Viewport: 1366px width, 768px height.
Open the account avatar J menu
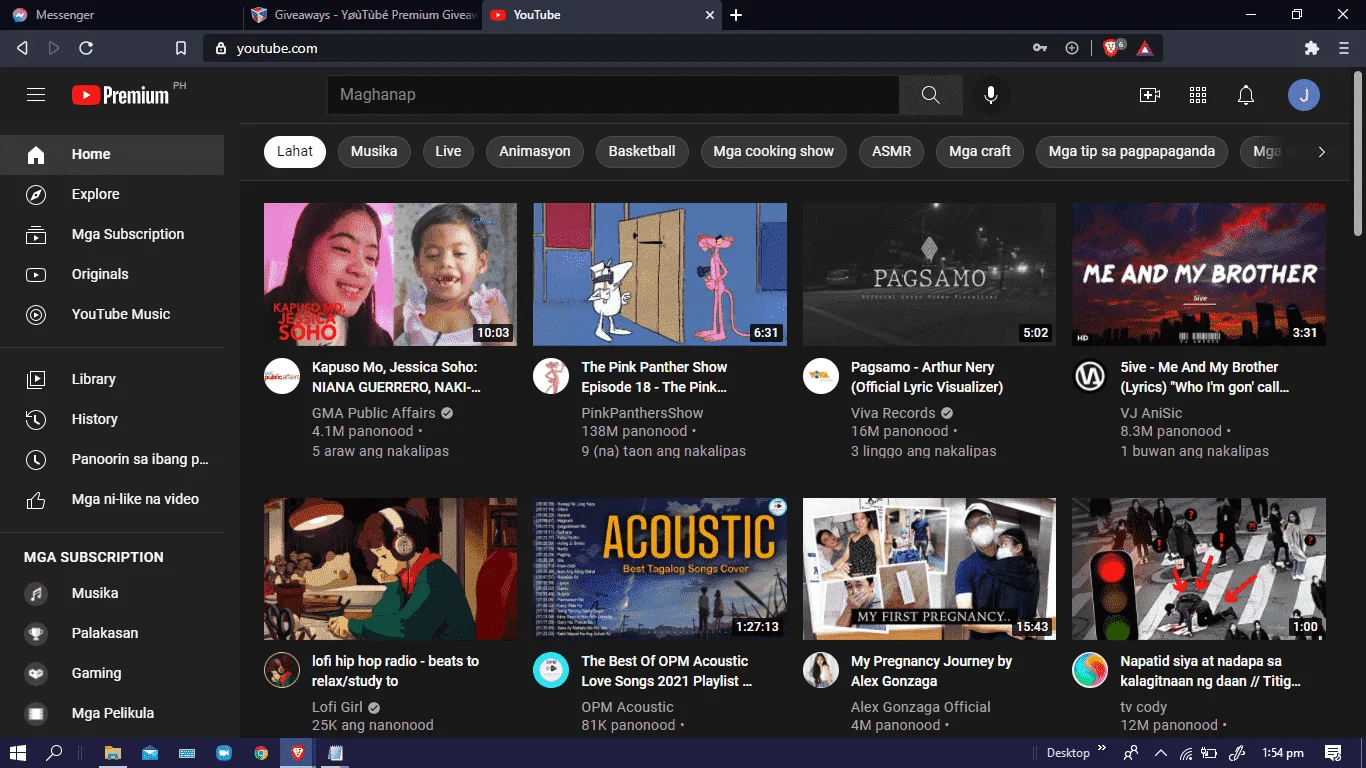pos(1304,95)
